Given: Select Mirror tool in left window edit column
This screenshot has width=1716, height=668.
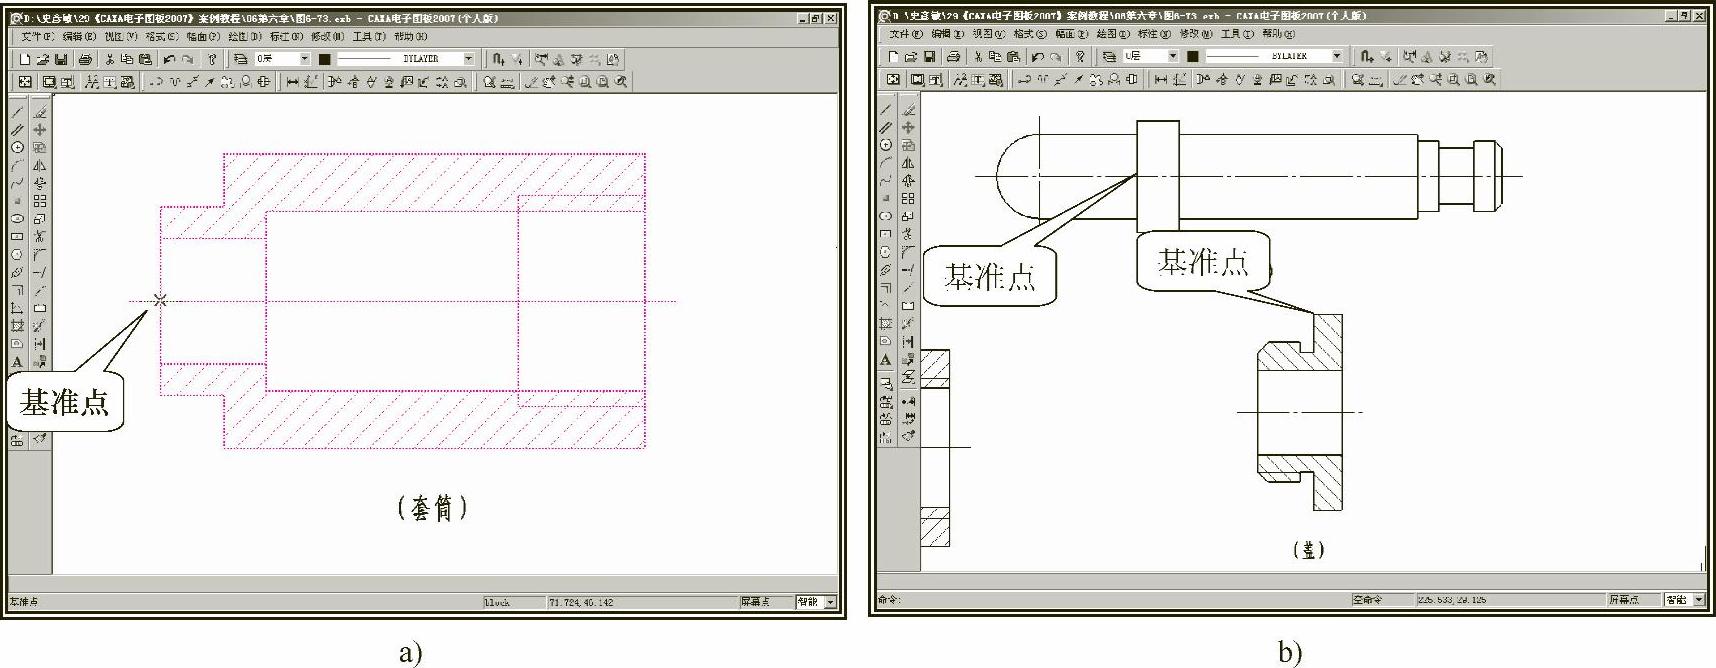Looking at the screenshot, I should coord(39,164).
